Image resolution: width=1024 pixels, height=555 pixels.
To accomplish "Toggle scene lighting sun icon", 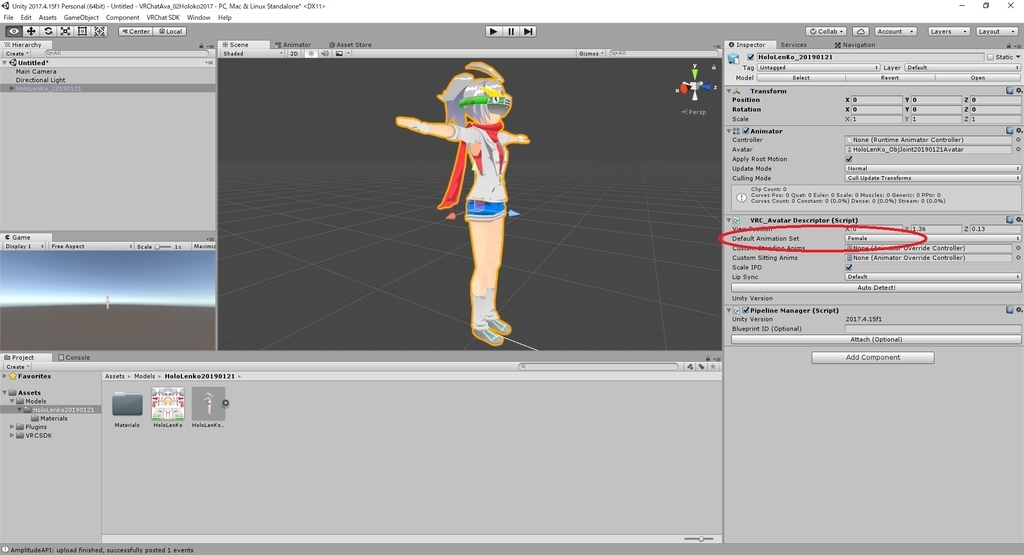I will [x=311, y=54].
